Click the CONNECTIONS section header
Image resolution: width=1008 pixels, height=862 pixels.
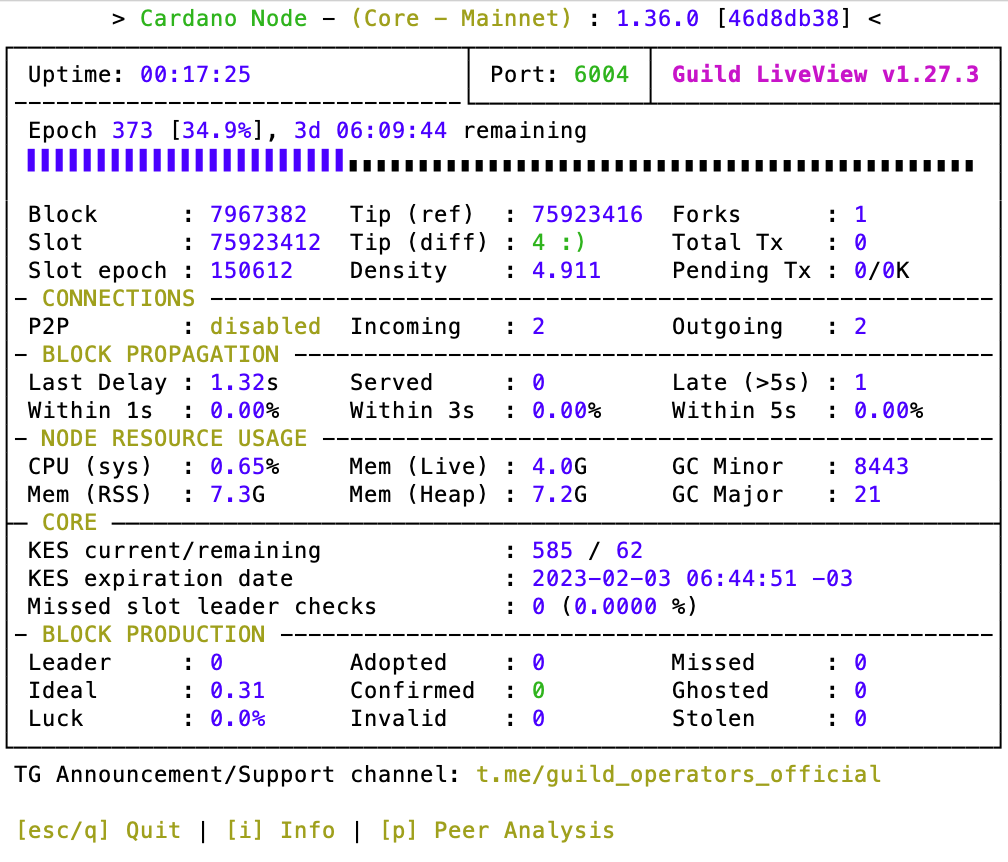tap(118, 298)
